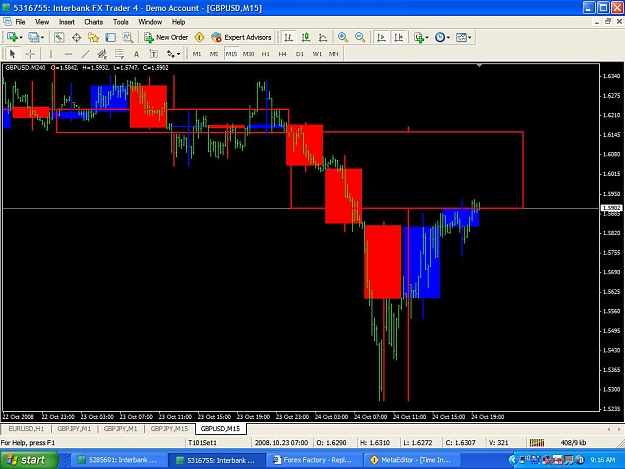Screen dimensions: 625x469
Task: Select the Cursor arrow tool
Action: tap(12, 54)
